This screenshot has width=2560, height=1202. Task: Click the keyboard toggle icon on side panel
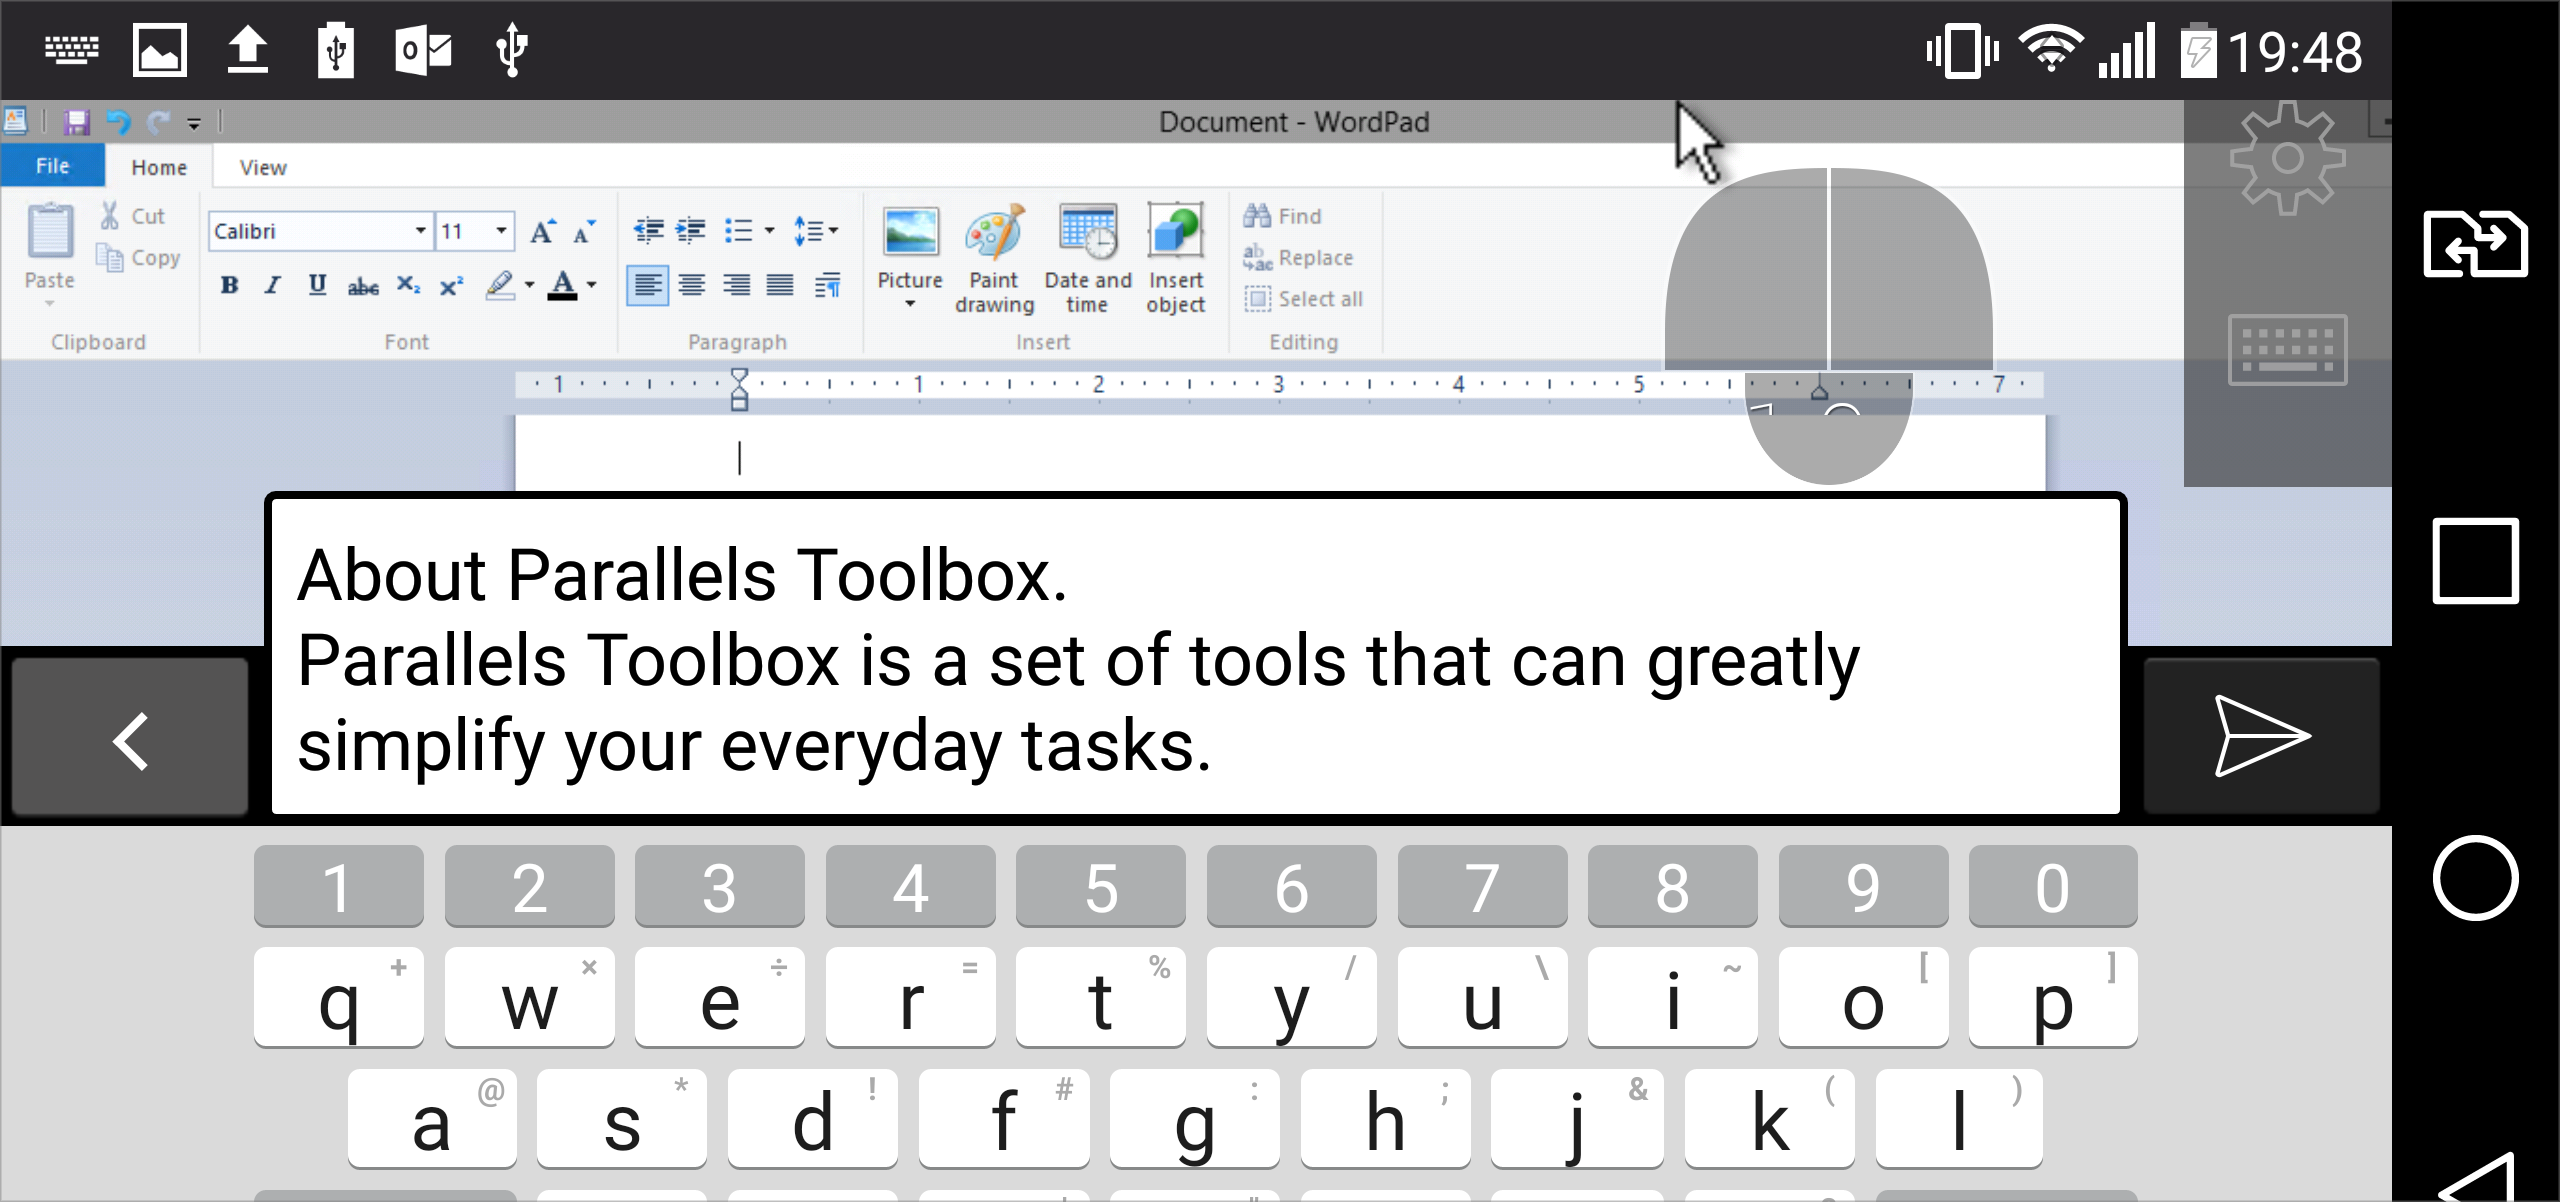pos(2287,350)
